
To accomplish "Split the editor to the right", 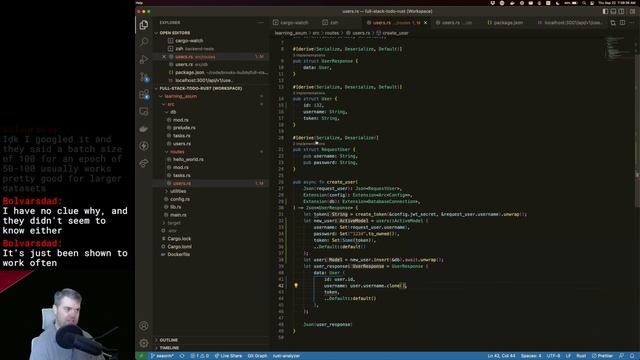I will pos(622,23).
